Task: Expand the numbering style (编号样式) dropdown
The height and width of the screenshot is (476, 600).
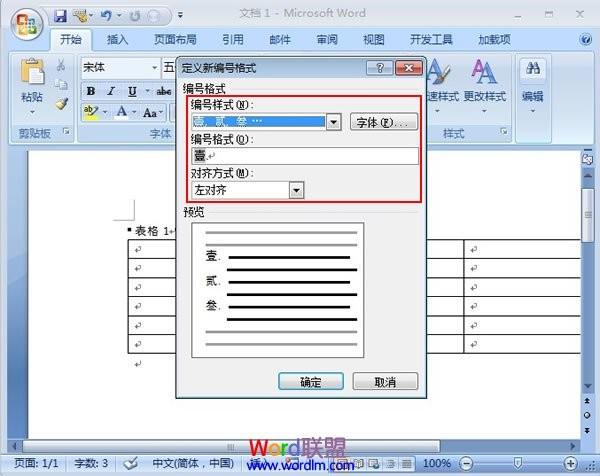Action: coord(334,122)
